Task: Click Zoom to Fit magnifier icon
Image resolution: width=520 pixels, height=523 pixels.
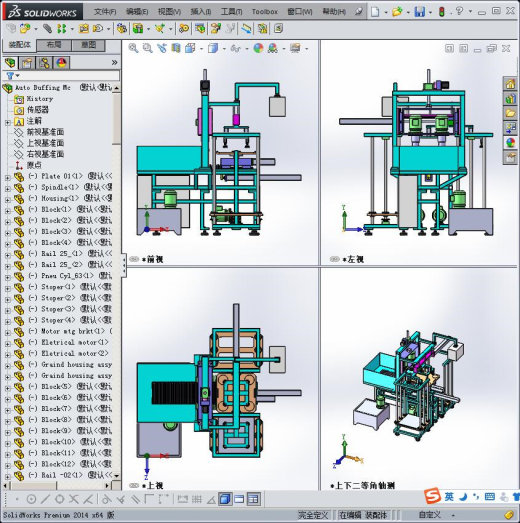Action: click(x=133, y=48)
